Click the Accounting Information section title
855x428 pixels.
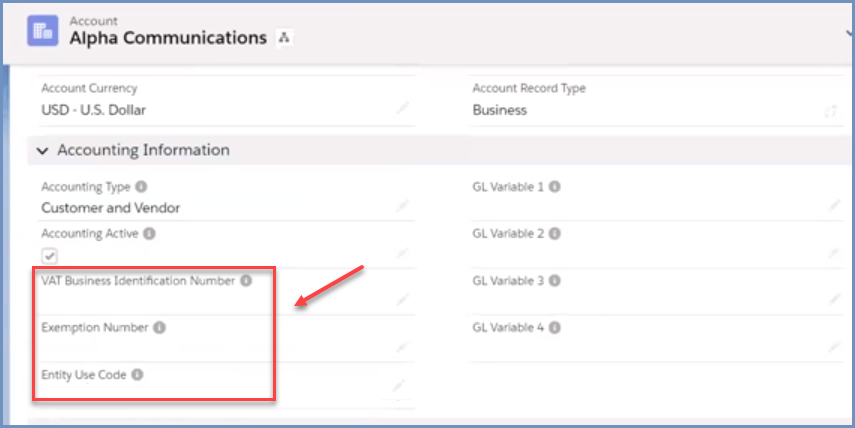(x=143, y=150)
